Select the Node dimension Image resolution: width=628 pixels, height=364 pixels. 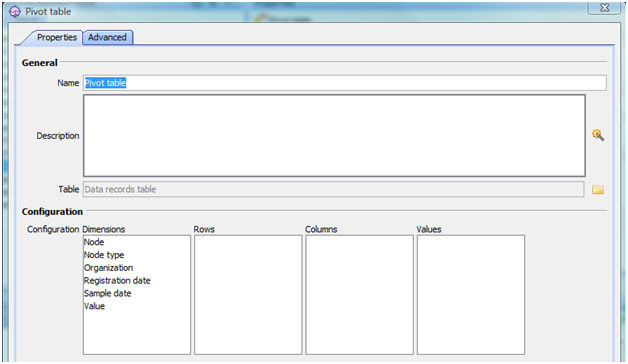(x=94, y=242)
